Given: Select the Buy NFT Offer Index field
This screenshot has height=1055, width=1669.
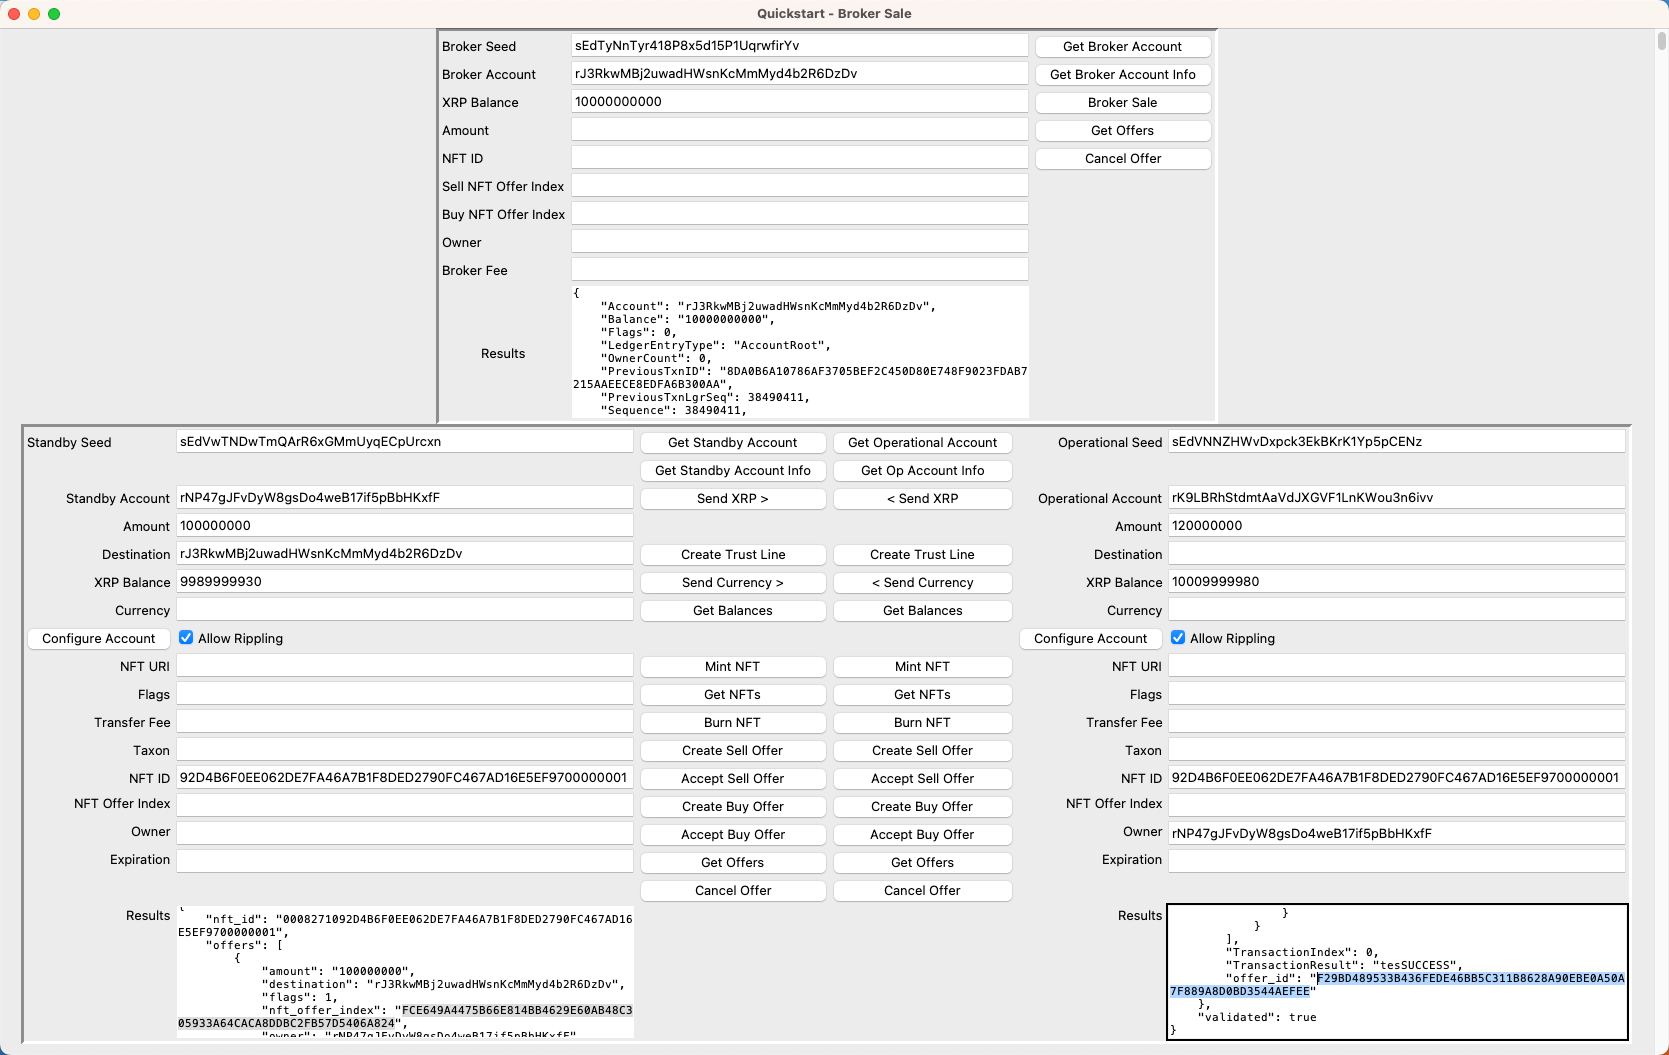Looking at the screenshot, I should tap(799, 214).
